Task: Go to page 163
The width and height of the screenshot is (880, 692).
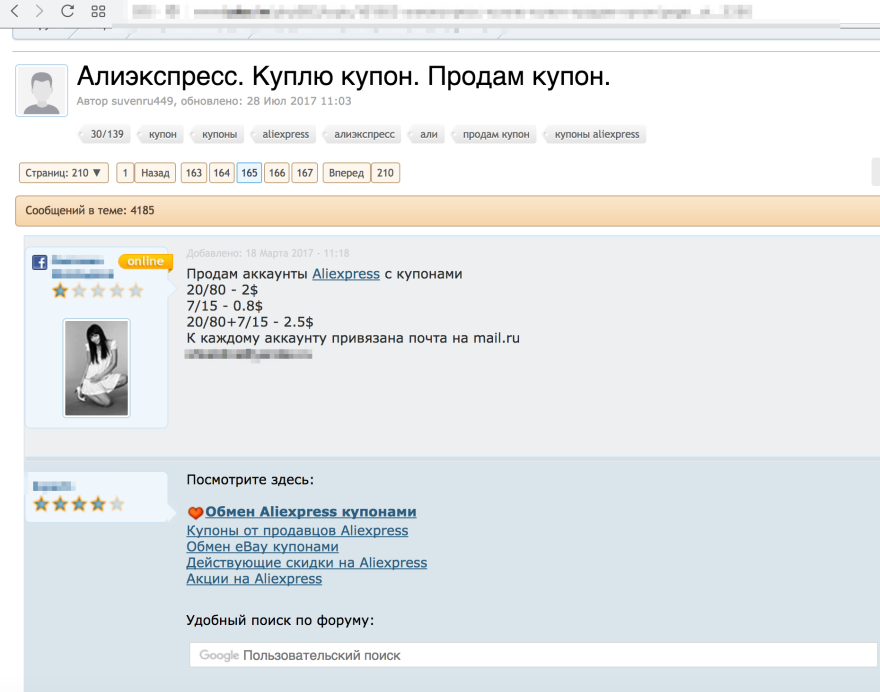Action: 194,173
